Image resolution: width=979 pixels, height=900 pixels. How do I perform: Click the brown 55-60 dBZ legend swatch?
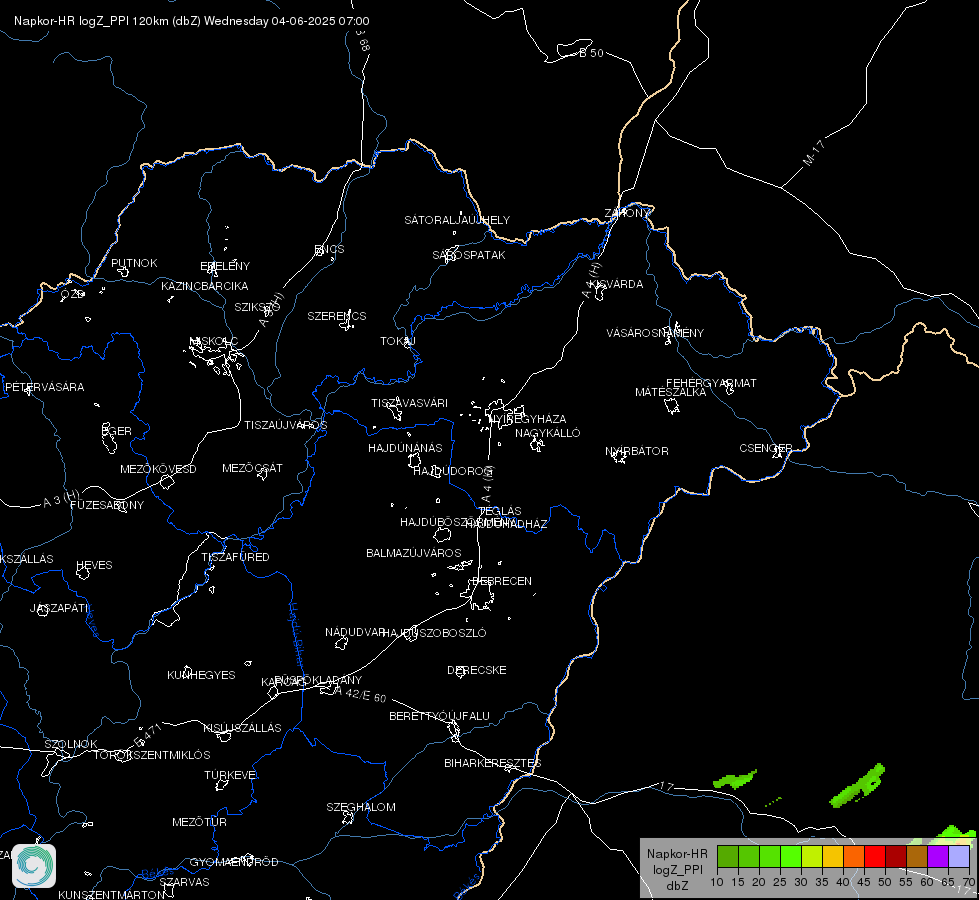point(917,857)
